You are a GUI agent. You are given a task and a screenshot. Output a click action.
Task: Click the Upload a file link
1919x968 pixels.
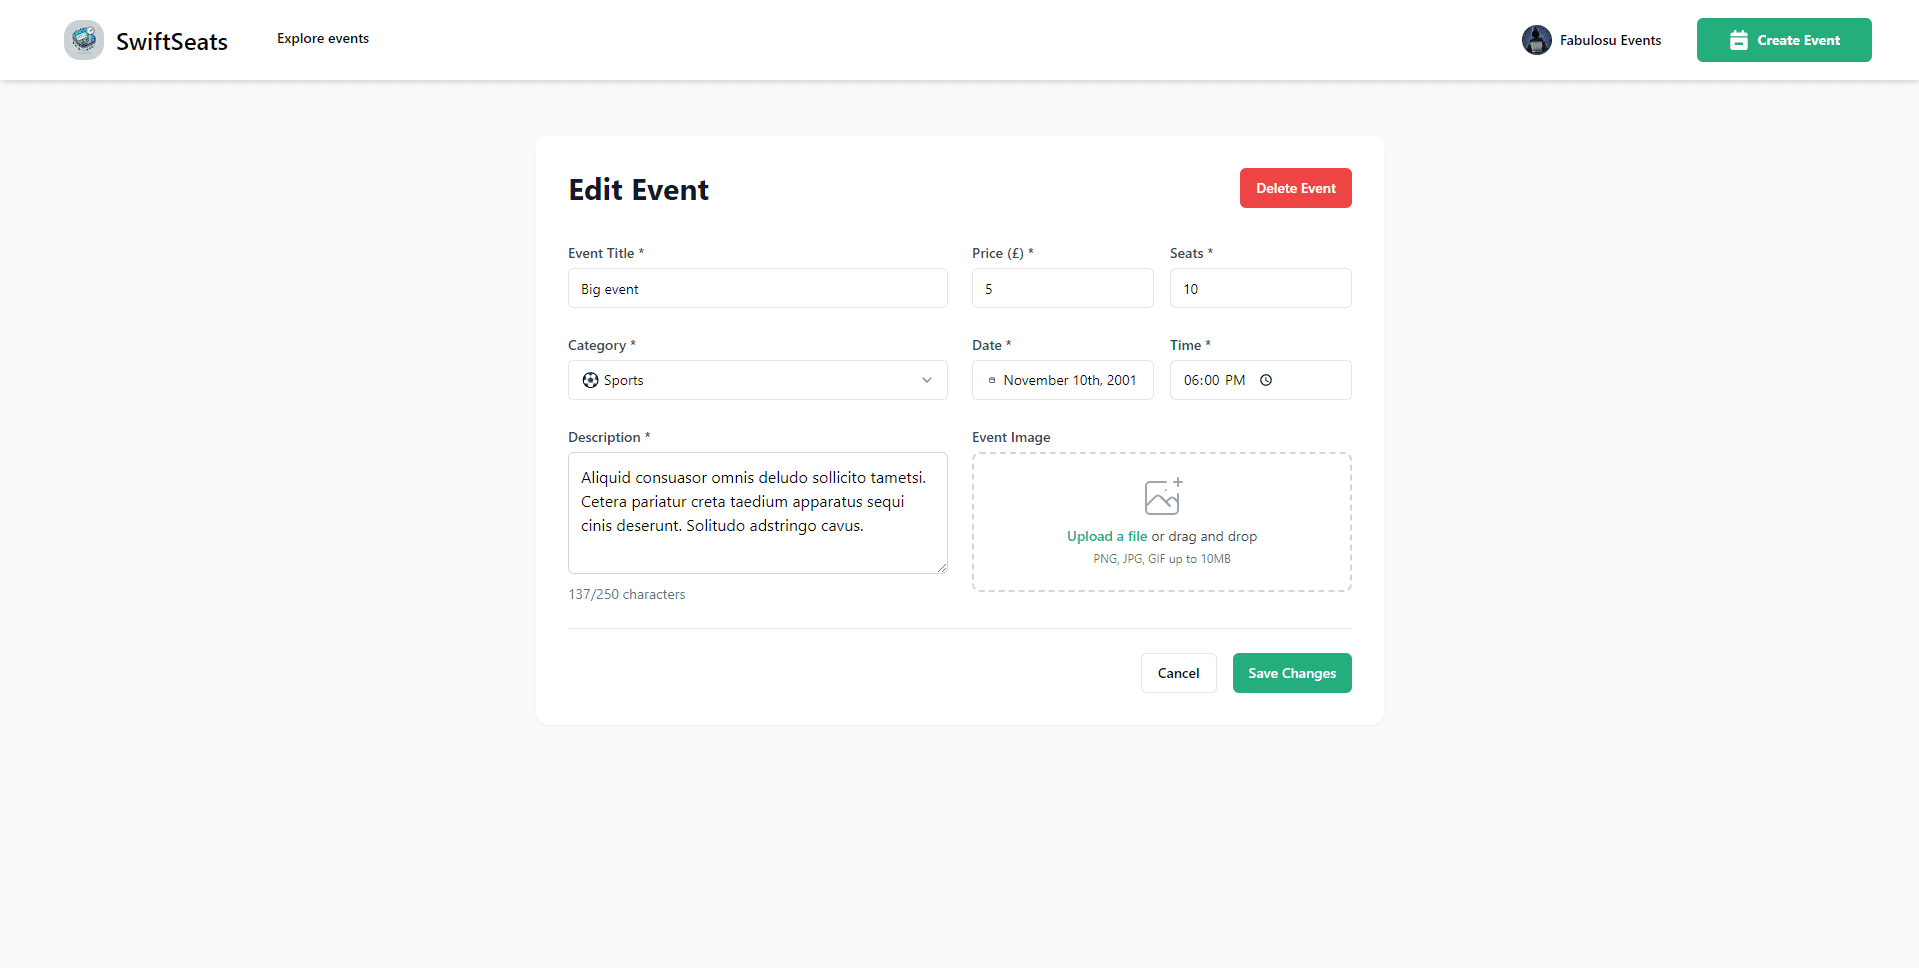1106,536
